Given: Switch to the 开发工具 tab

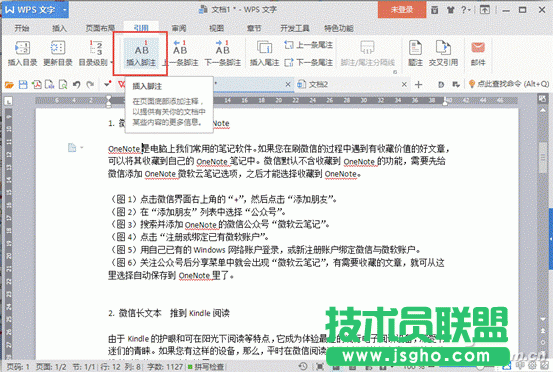Looking at the screenshot, I should (294, 28).
